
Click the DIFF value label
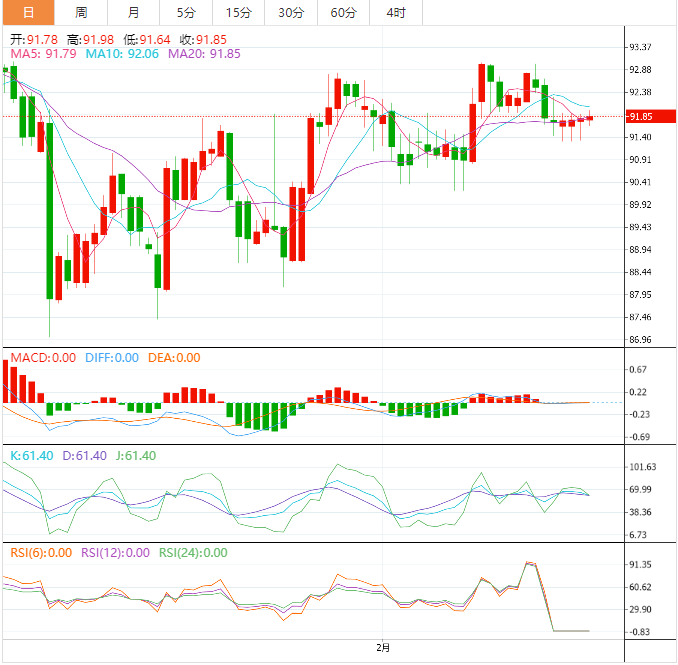111,358
